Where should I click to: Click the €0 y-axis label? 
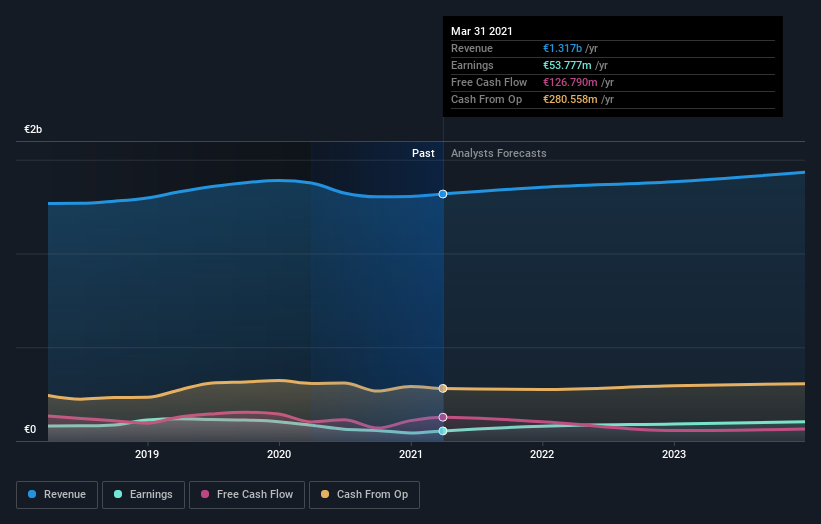coord(30,429)
